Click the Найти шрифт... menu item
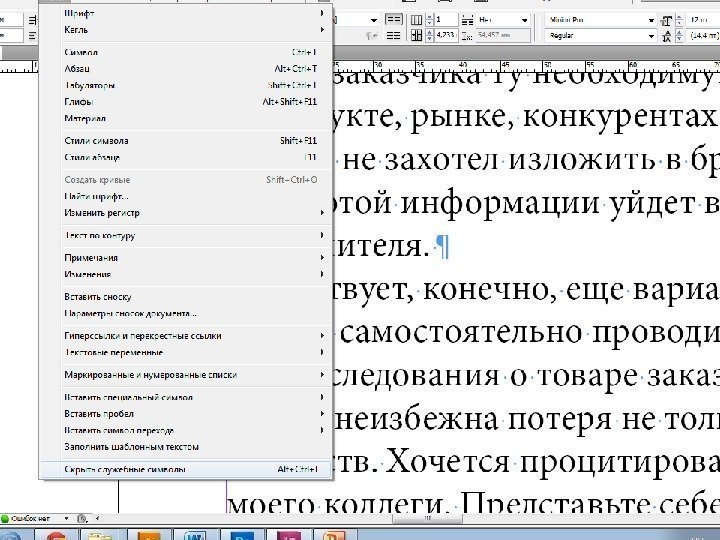720x540 pixels. 186,197
